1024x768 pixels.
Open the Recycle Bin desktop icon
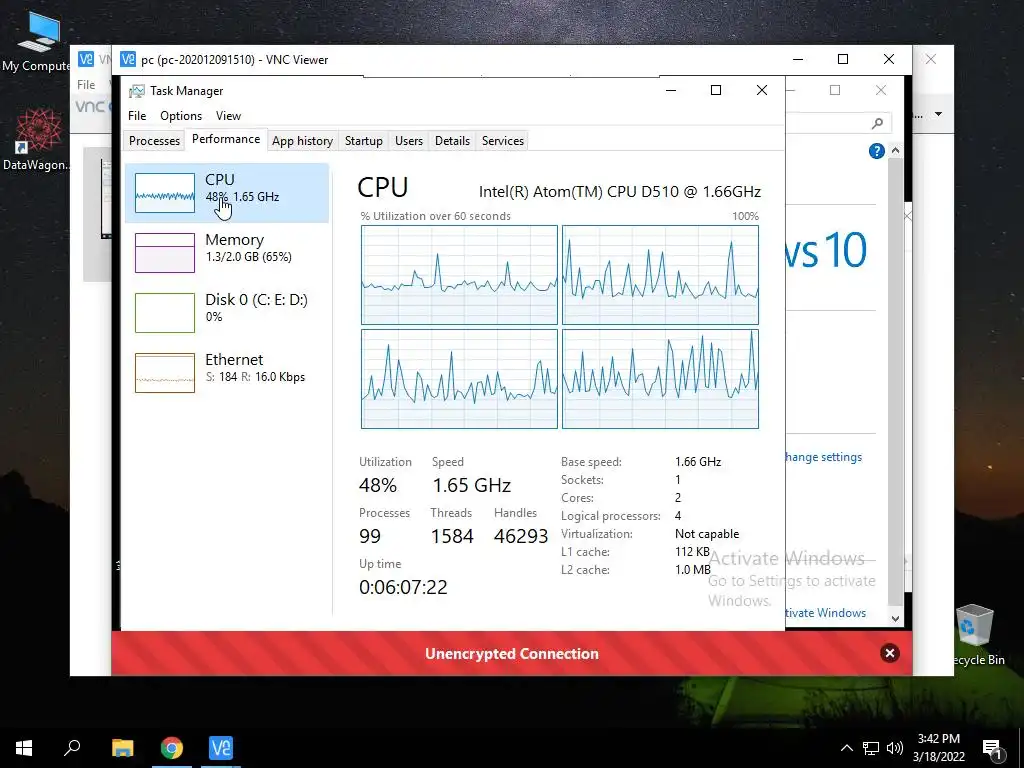[x=976, y=635]
